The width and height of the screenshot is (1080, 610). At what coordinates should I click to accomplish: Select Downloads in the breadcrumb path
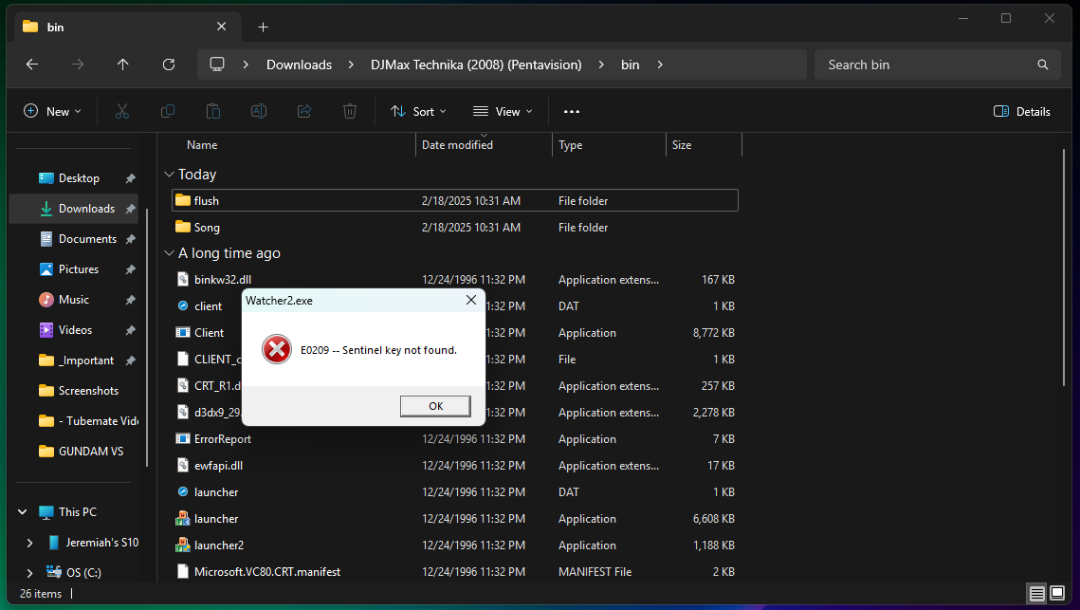pyautogui.click(x=298, y=65)
